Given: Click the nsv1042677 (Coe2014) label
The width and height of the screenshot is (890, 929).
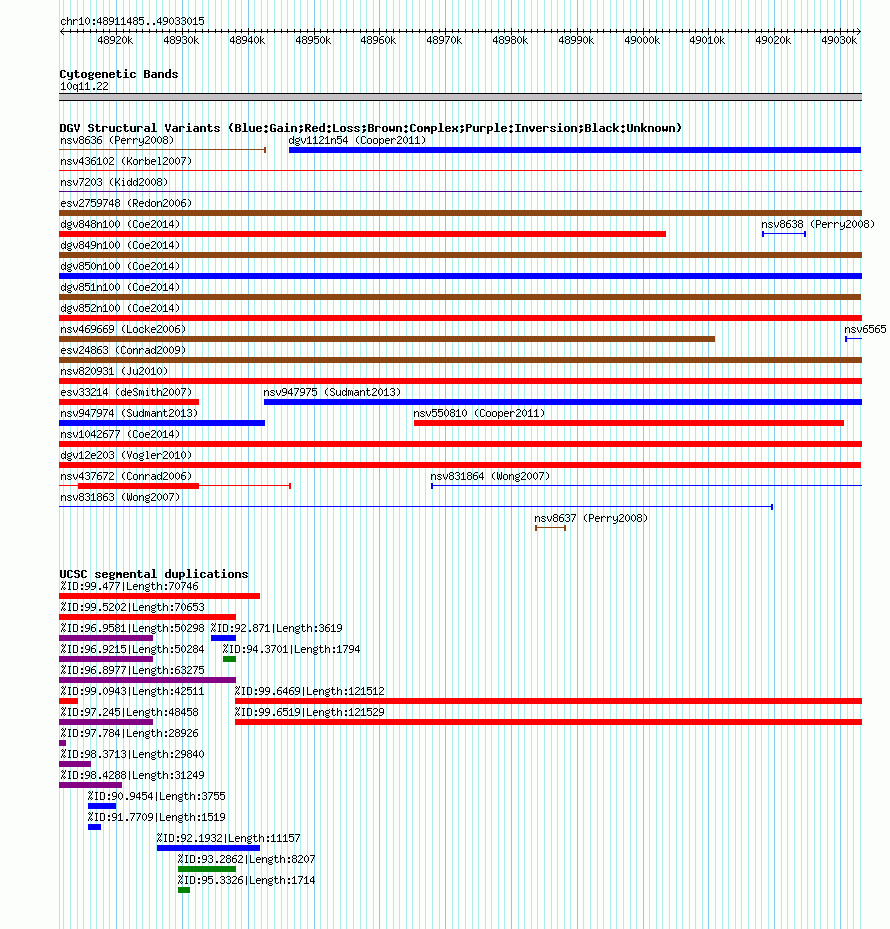Looking at the screenshot, I should click(x=120, y=435).
